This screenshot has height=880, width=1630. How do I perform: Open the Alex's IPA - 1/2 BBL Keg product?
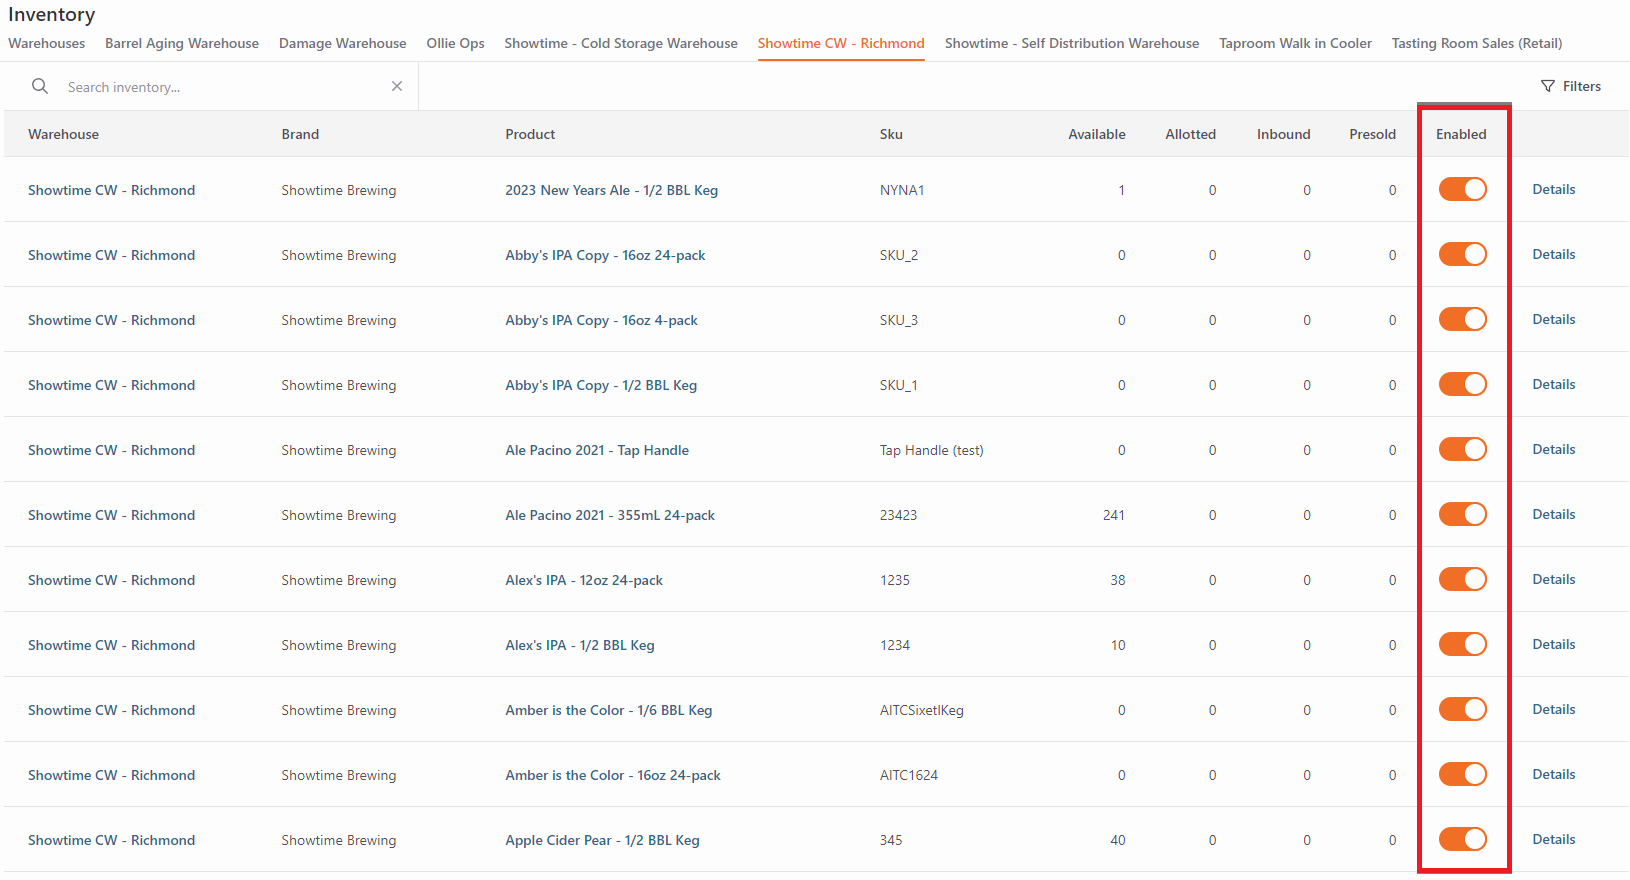579,645
